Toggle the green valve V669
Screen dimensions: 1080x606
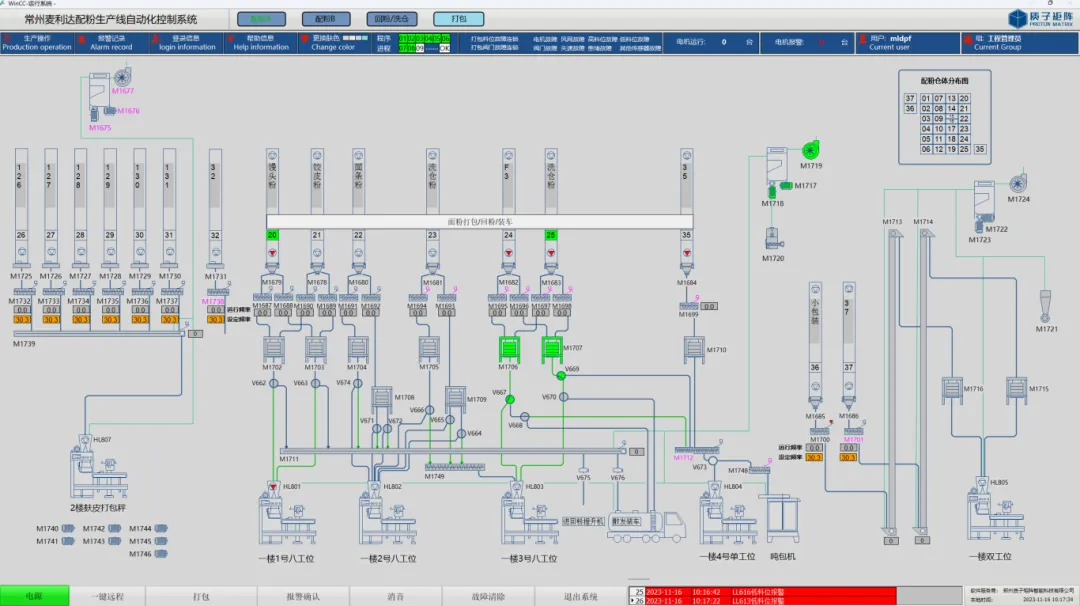point(561,376)
